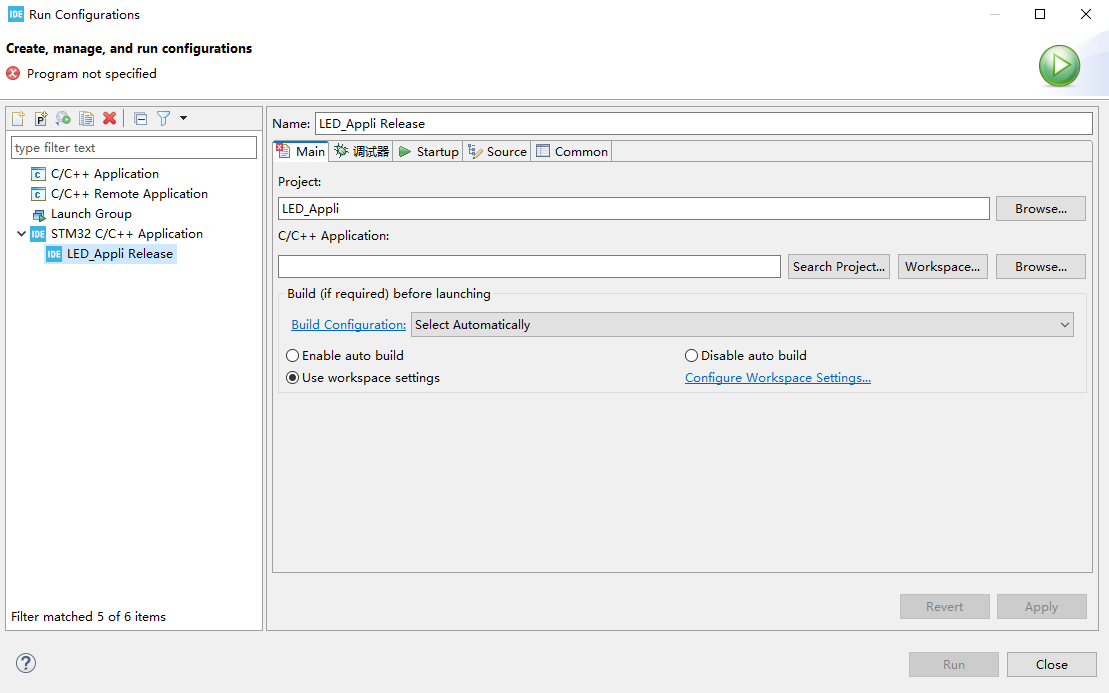The image size is (1109, 693).
Task: Click the C/C++ Application type icon
Action: pyautogui.click(x=38, y=174)
